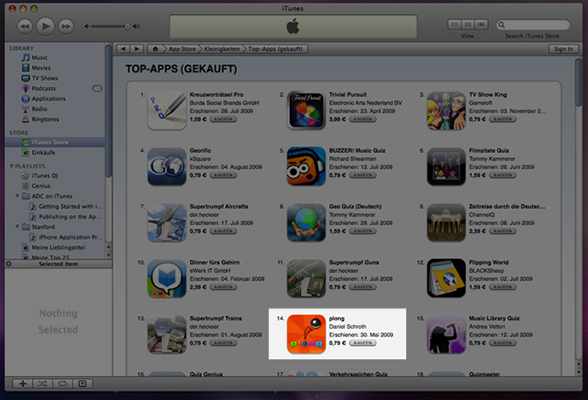Click the Music Library Quiz title
The width and height of the screenshot is (588, 400).
click(494, 318)
